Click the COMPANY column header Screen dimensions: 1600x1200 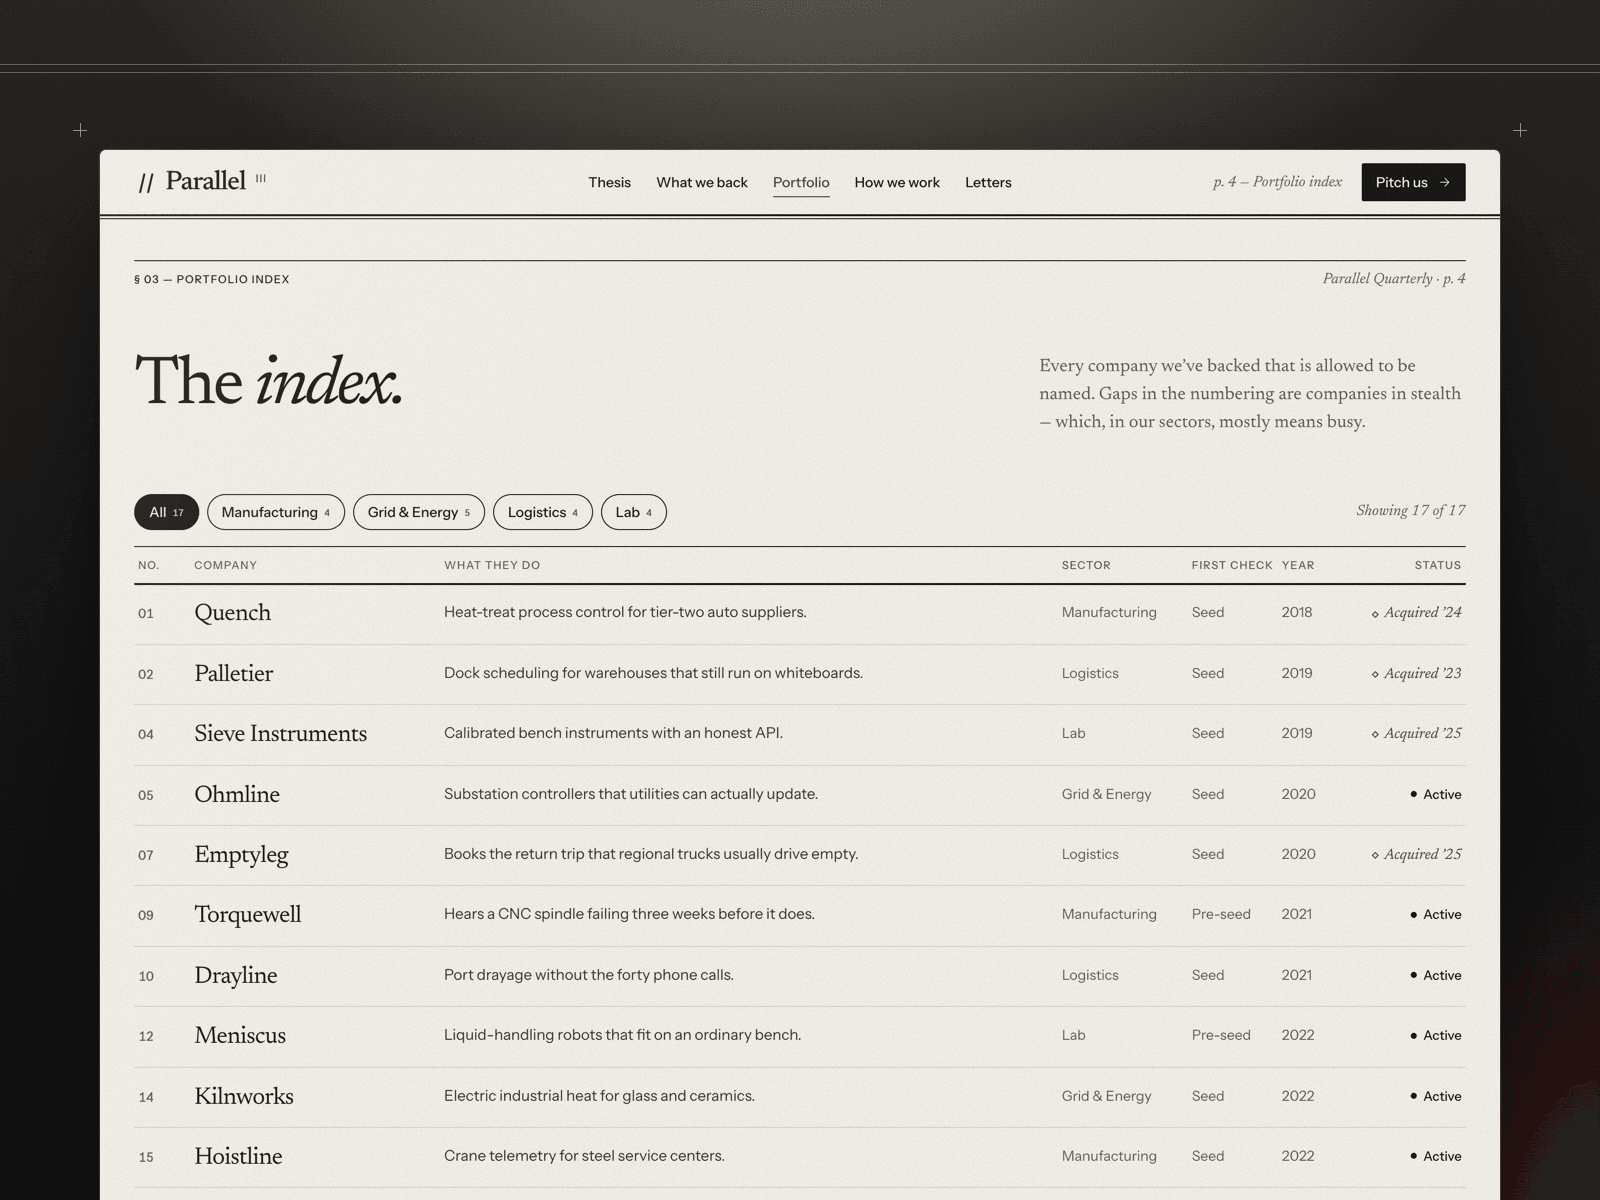point(225,565)
